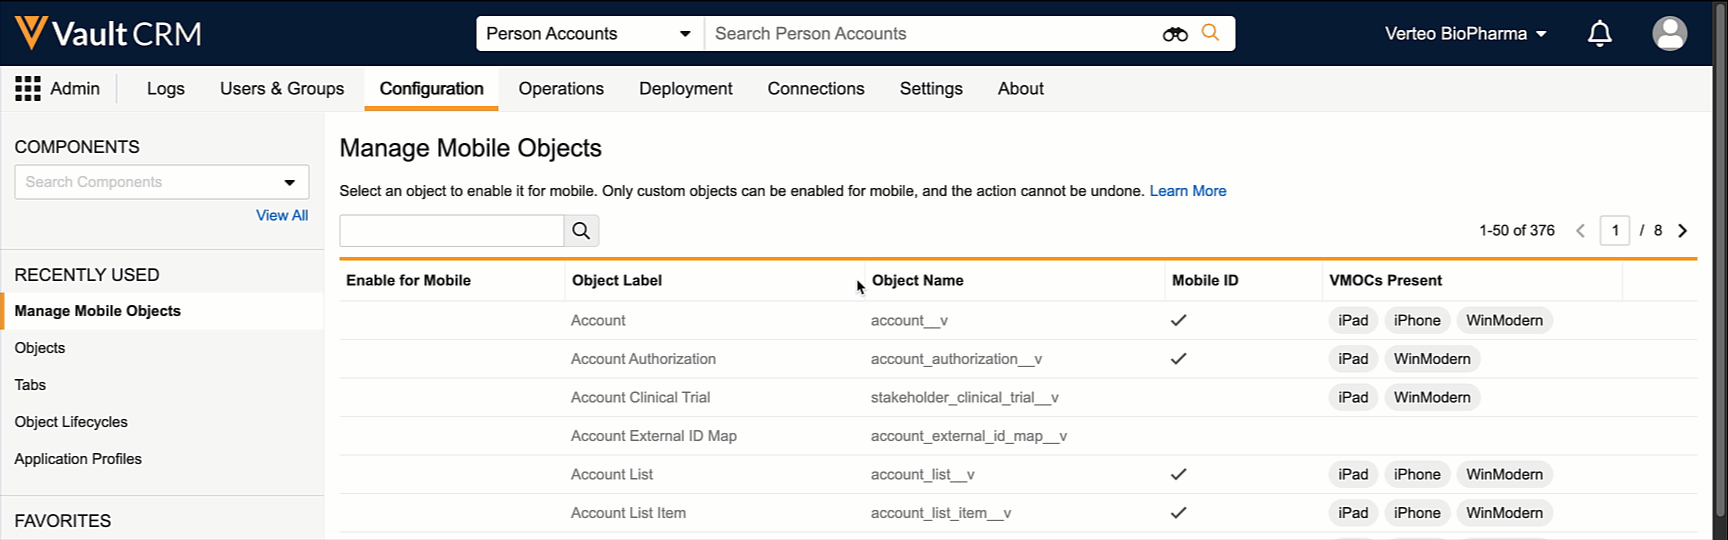Open the binoculars advanced search icon
The image size is (1728, 540).
(x=1175, y=34)
